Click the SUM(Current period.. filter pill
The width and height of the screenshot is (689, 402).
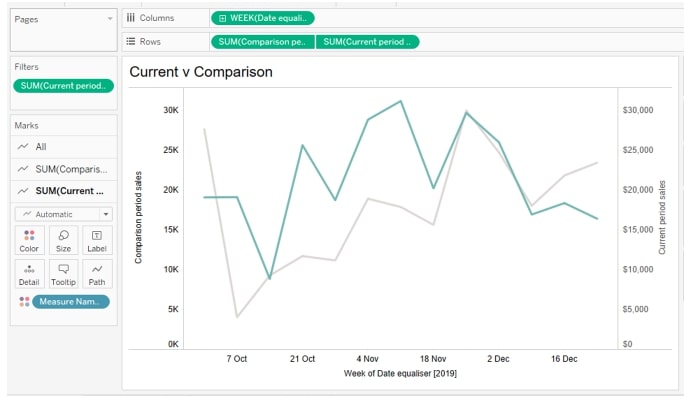click(x=64, y=86)
